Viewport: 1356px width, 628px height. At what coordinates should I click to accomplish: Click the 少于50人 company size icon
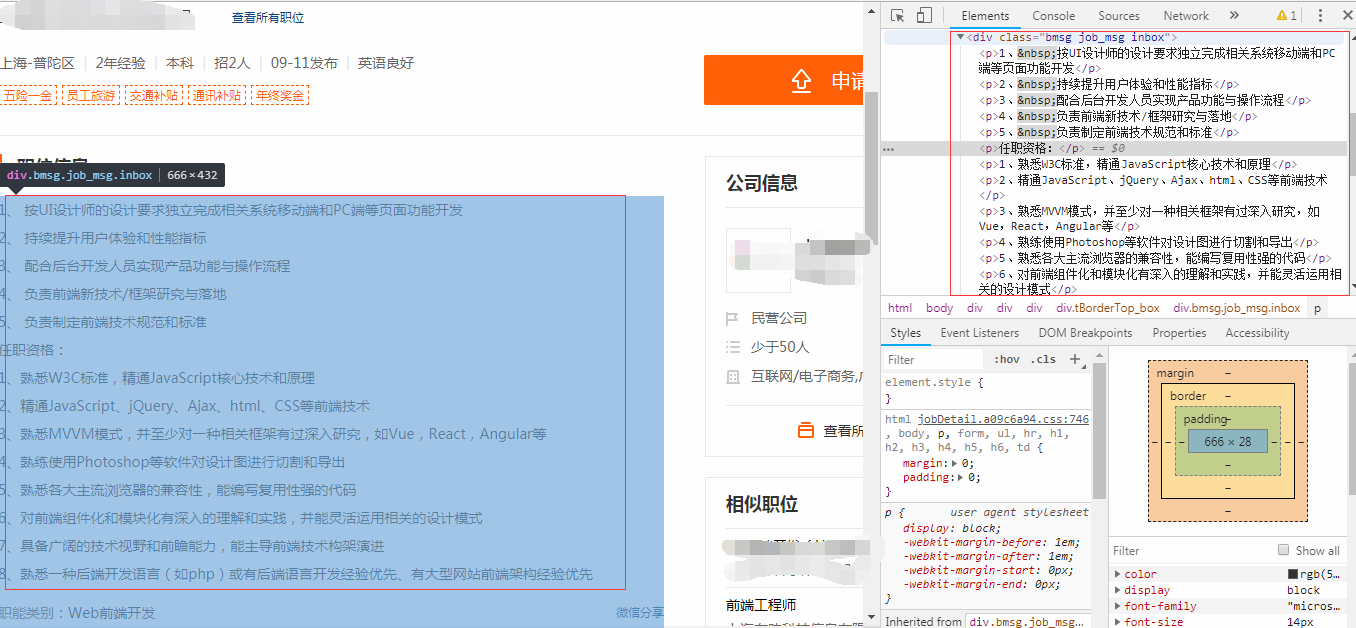[x=732, y=347]
